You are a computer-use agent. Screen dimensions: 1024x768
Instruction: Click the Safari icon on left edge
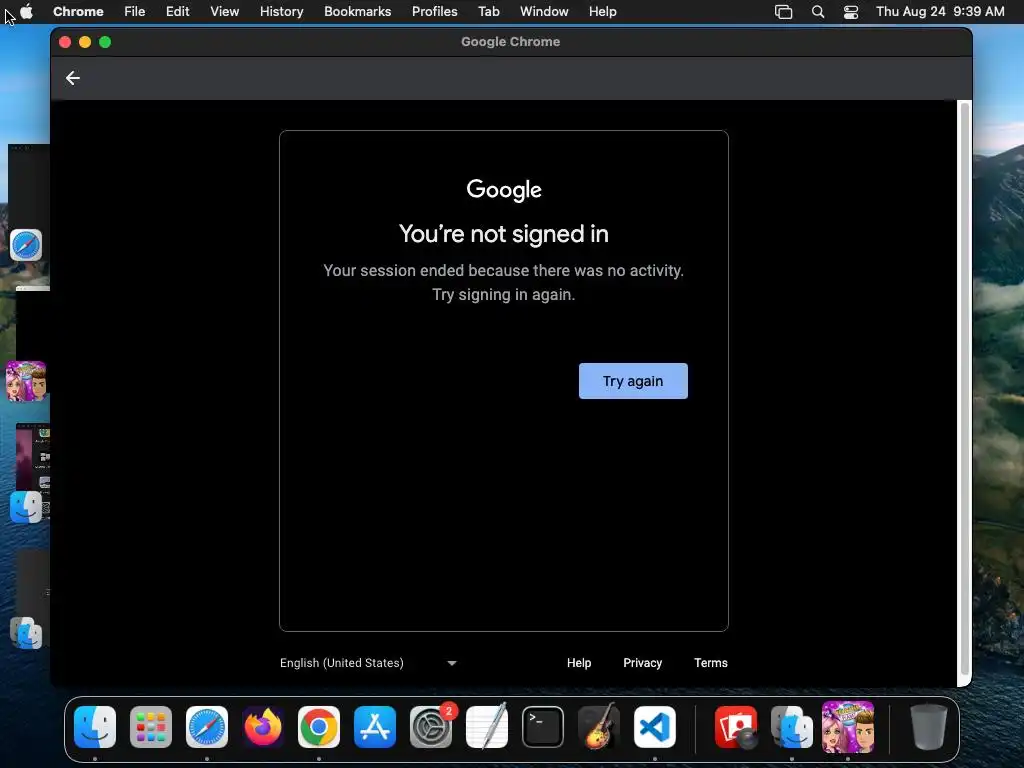click(x=26, y=246)
